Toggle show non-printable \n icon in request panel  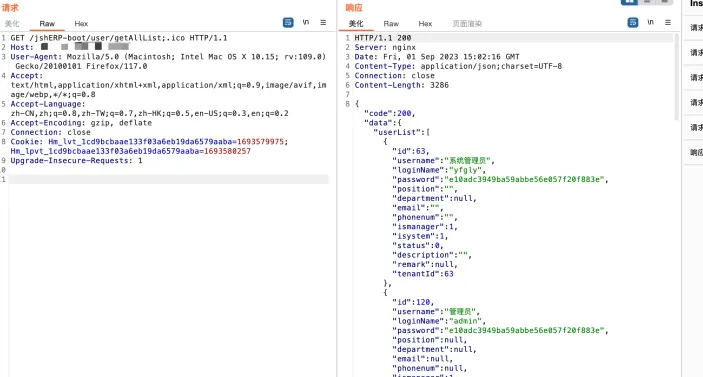point(306,22)
